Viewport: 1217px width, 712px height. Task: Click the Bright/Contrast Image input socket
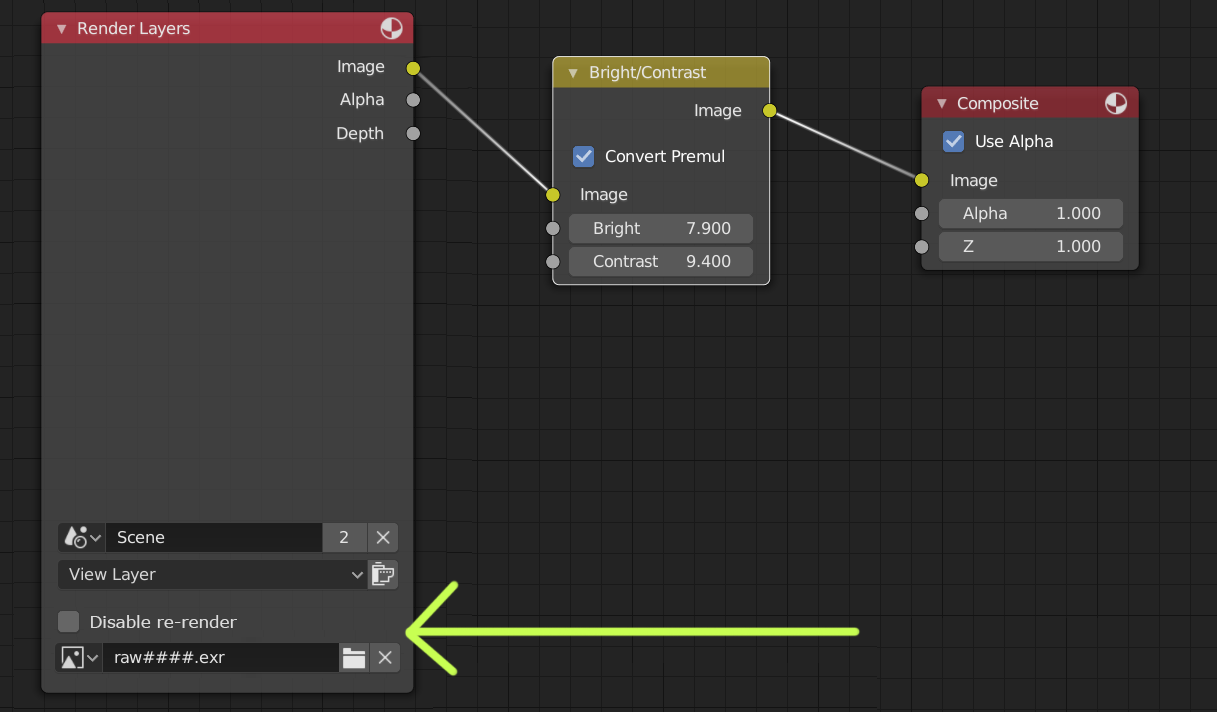[553, 195]
